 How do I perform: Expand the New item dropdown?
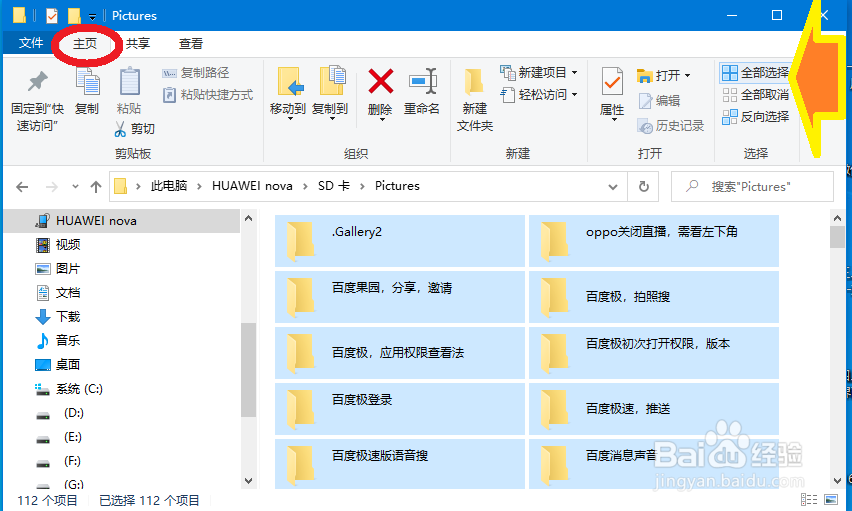click(x=574, y=72)
